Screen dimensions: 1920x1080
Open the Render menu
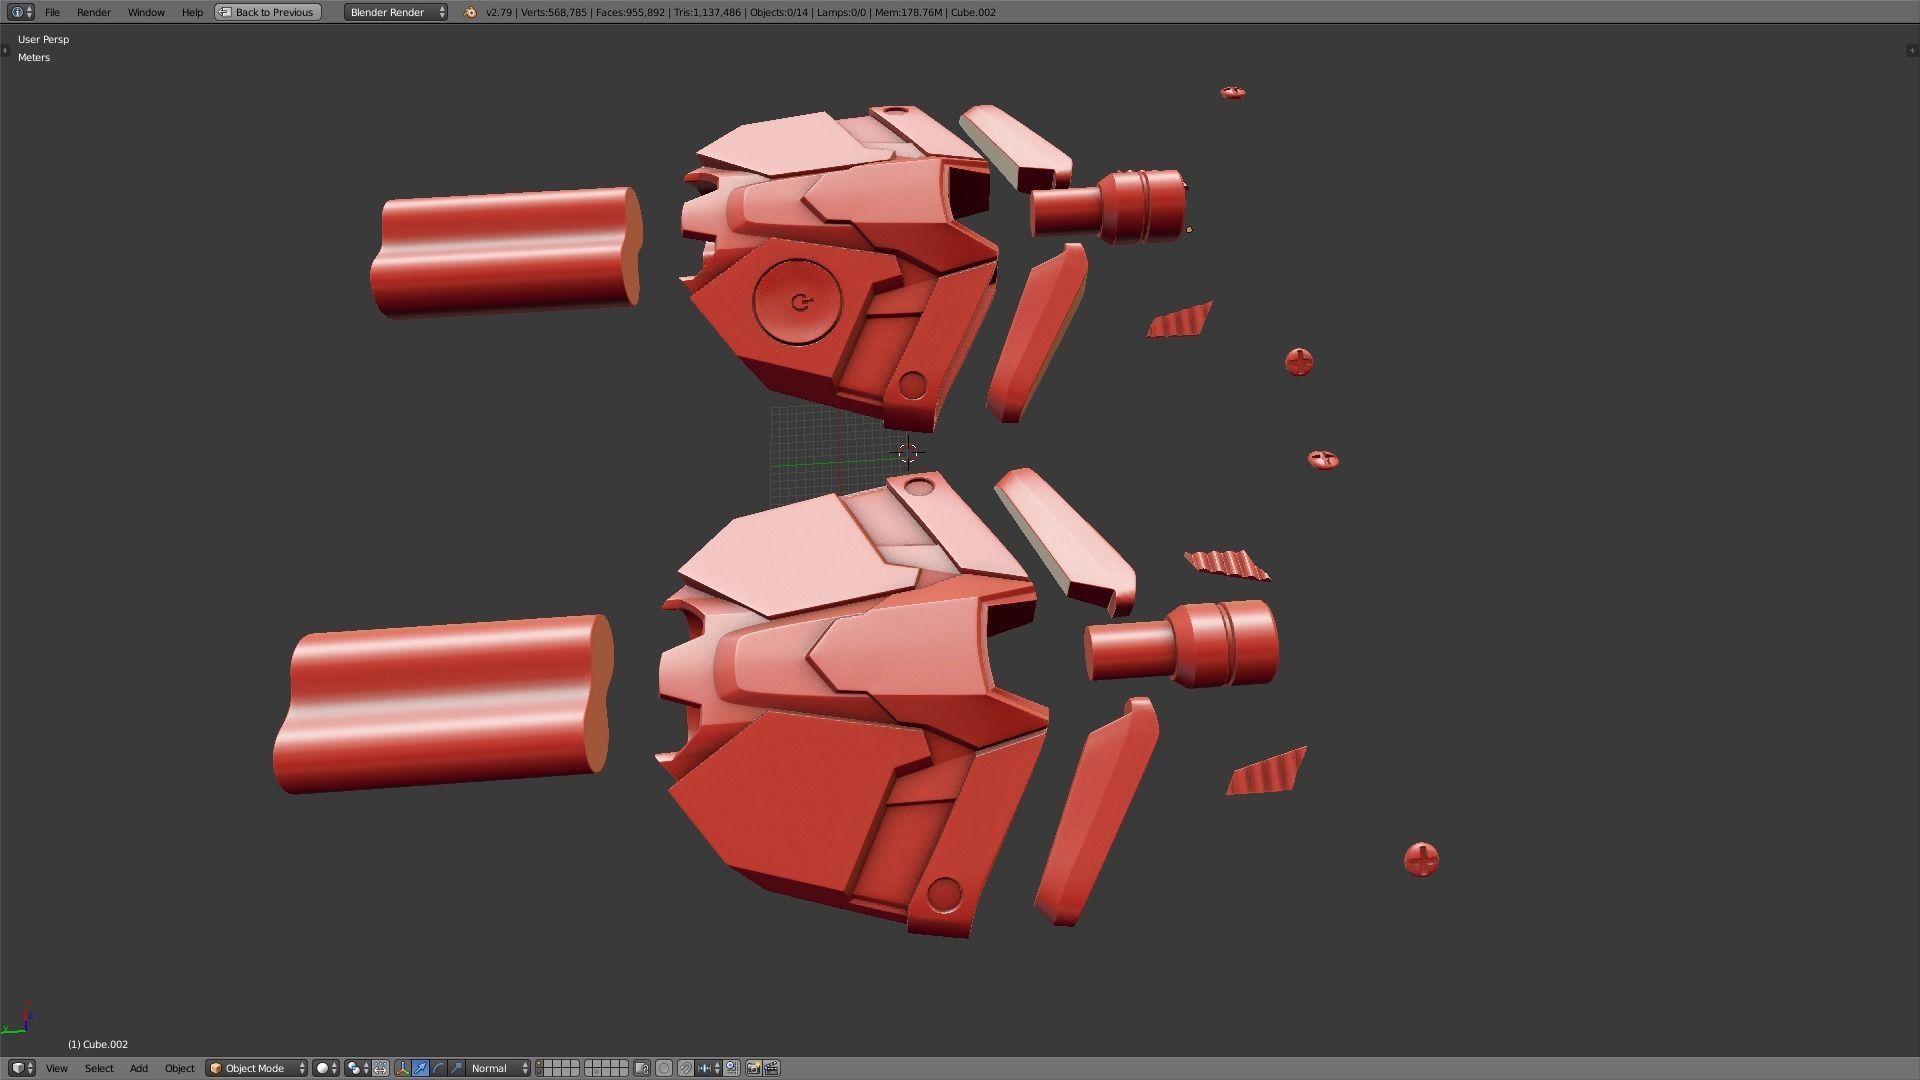pyautogui.click(x=93, y=12)
